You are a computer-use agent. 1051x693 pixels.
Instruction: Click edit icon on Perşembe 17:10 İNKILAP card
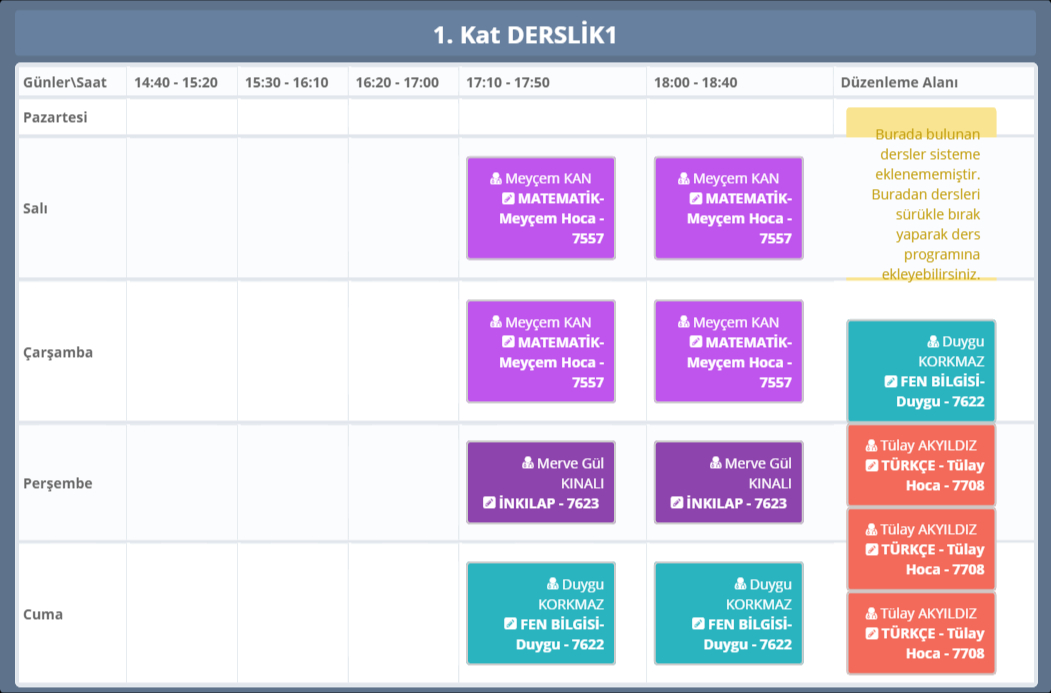click(x=489, y=503)
